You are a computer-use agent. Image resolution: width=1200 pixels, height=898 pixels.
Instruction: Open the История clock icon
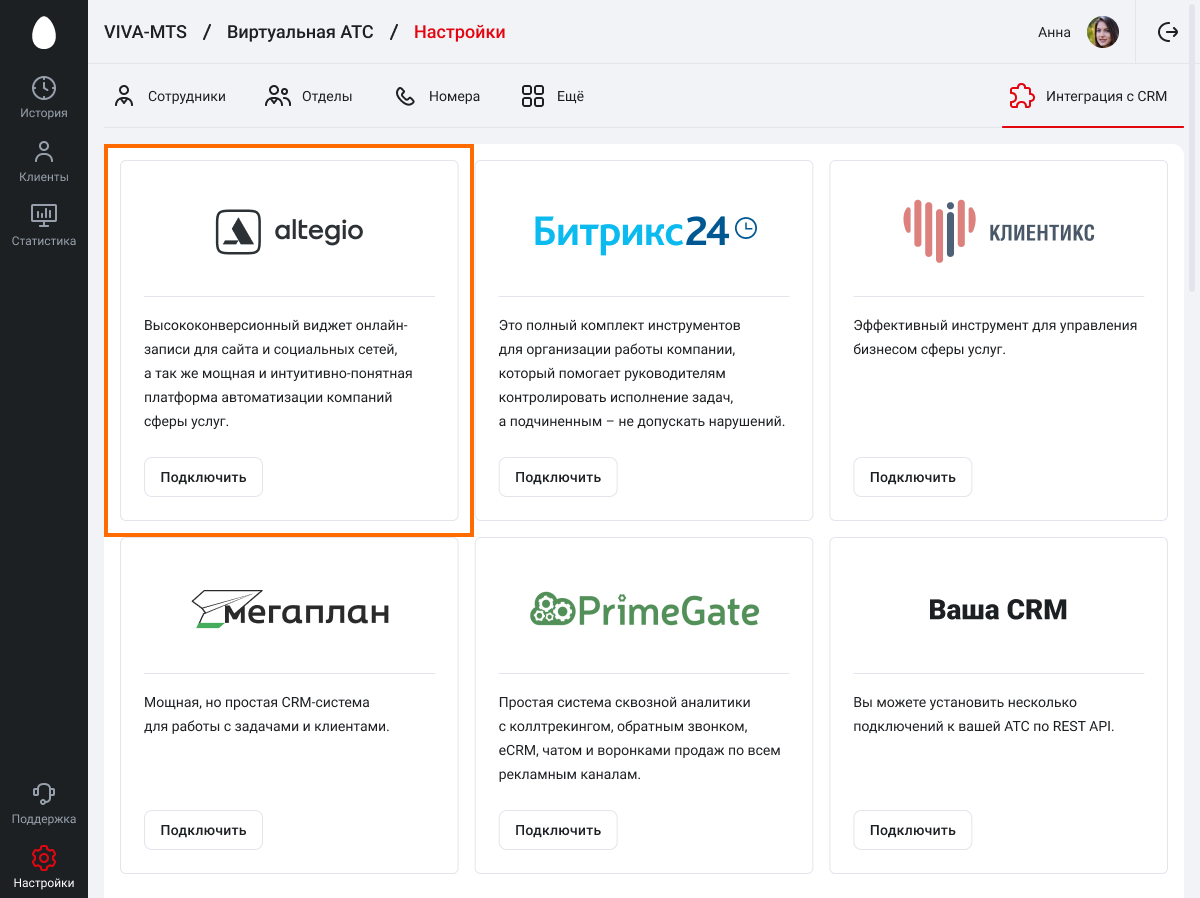tap(43, 88)
